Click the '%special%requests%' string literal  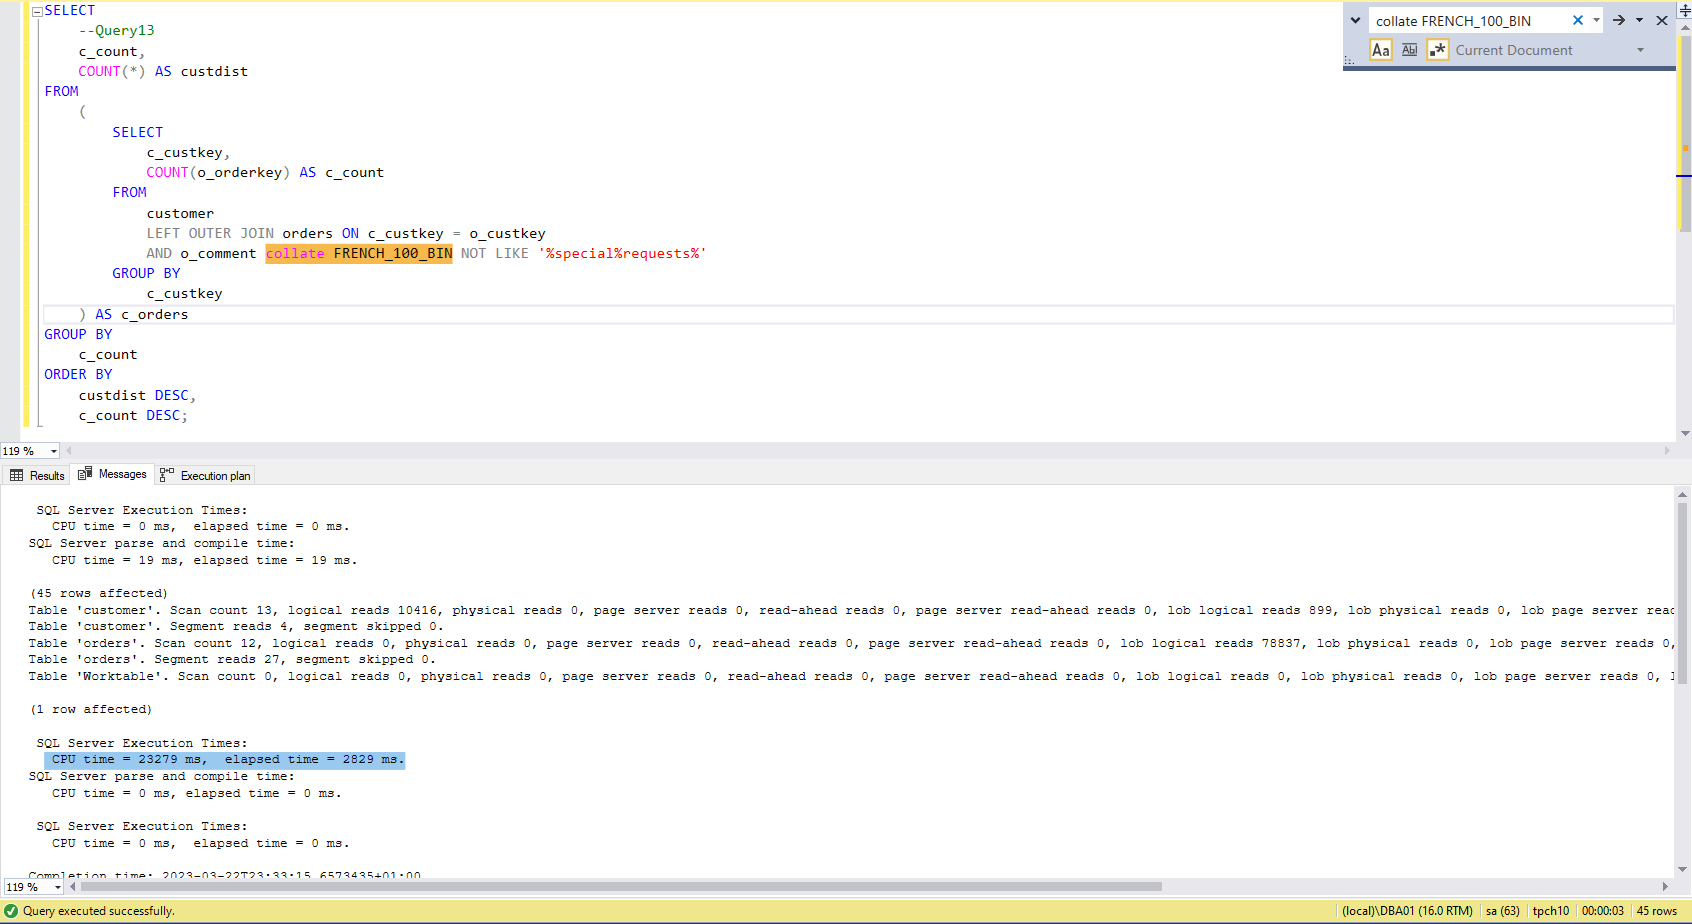[x=622, y=253]
